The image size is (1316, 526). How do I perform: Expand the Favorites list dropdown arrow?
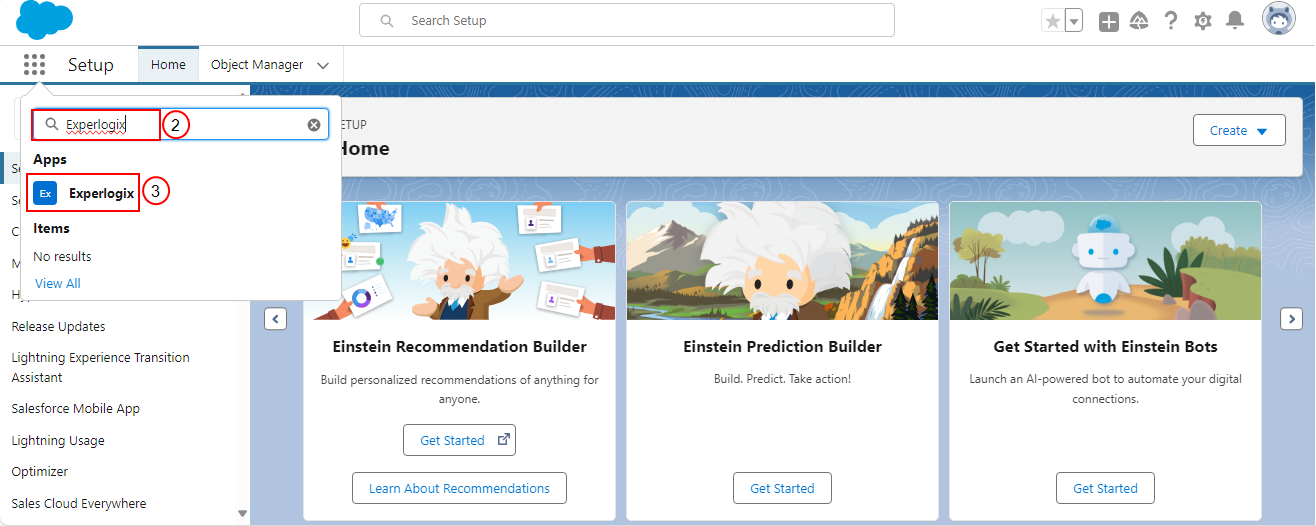pos(1074,21)
